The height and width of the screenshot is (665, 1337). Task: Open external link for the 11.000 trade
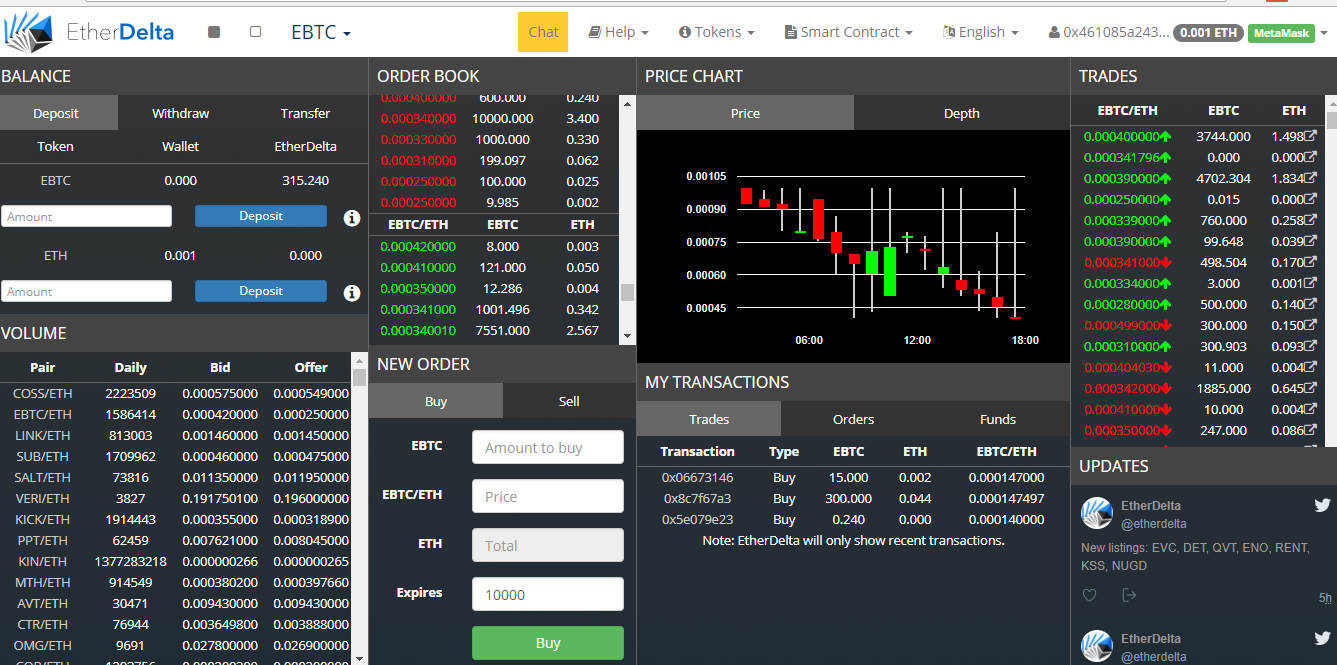(1310, 367)
